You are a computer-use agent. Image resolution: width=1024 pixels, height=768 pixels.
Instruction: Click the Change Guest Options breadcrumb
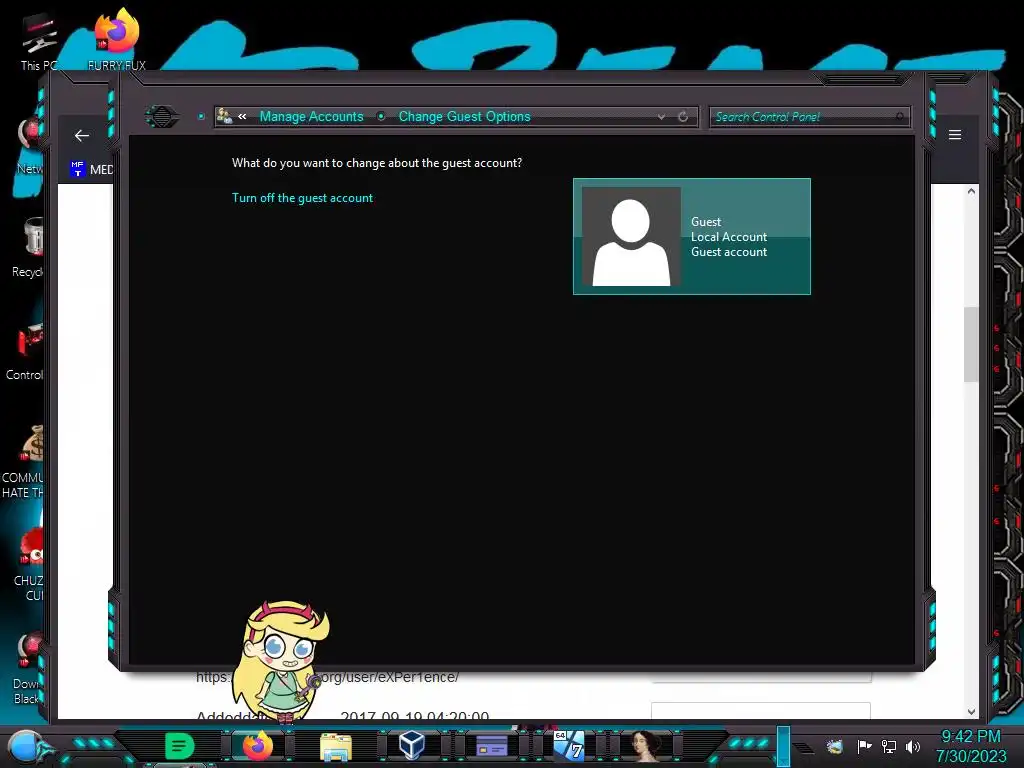(464, 116)
